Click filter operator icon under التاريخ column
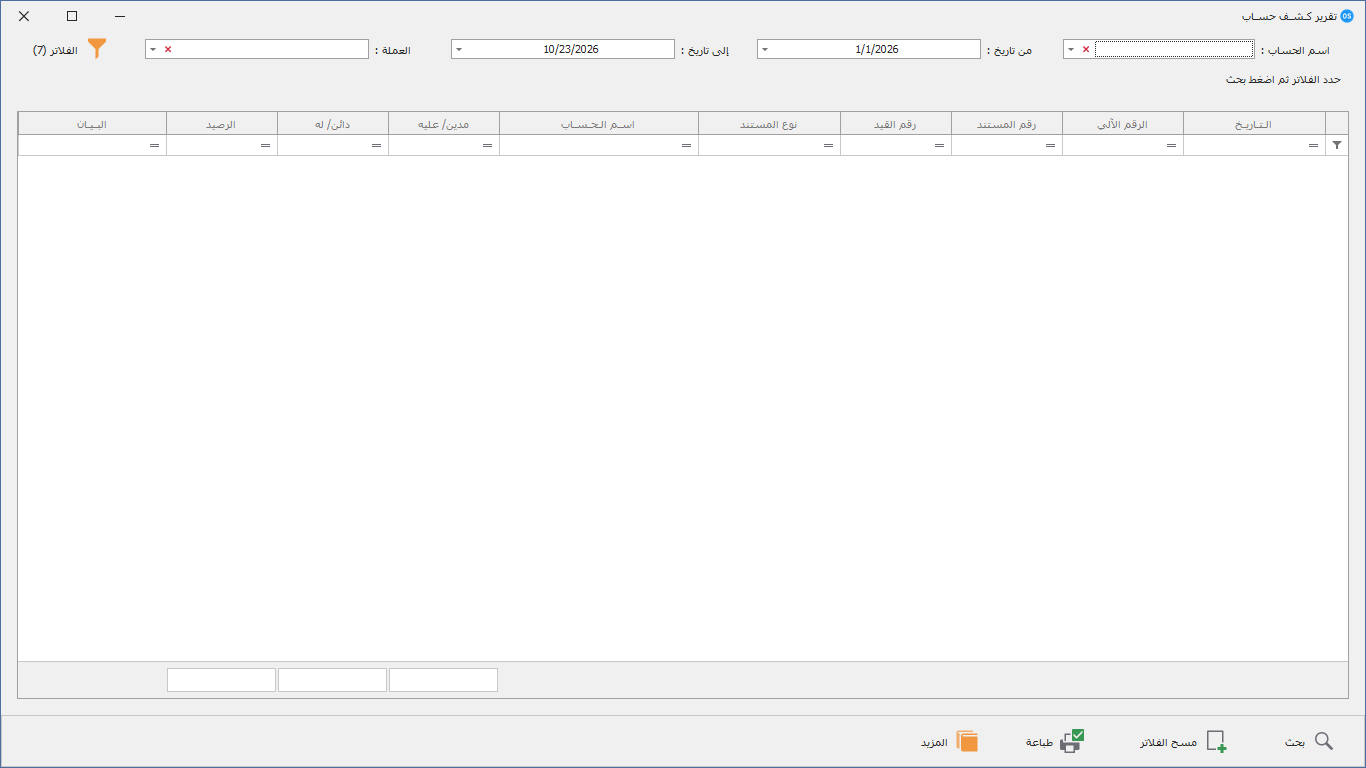Viewport: 1366px width, 768px height. 1313,146
